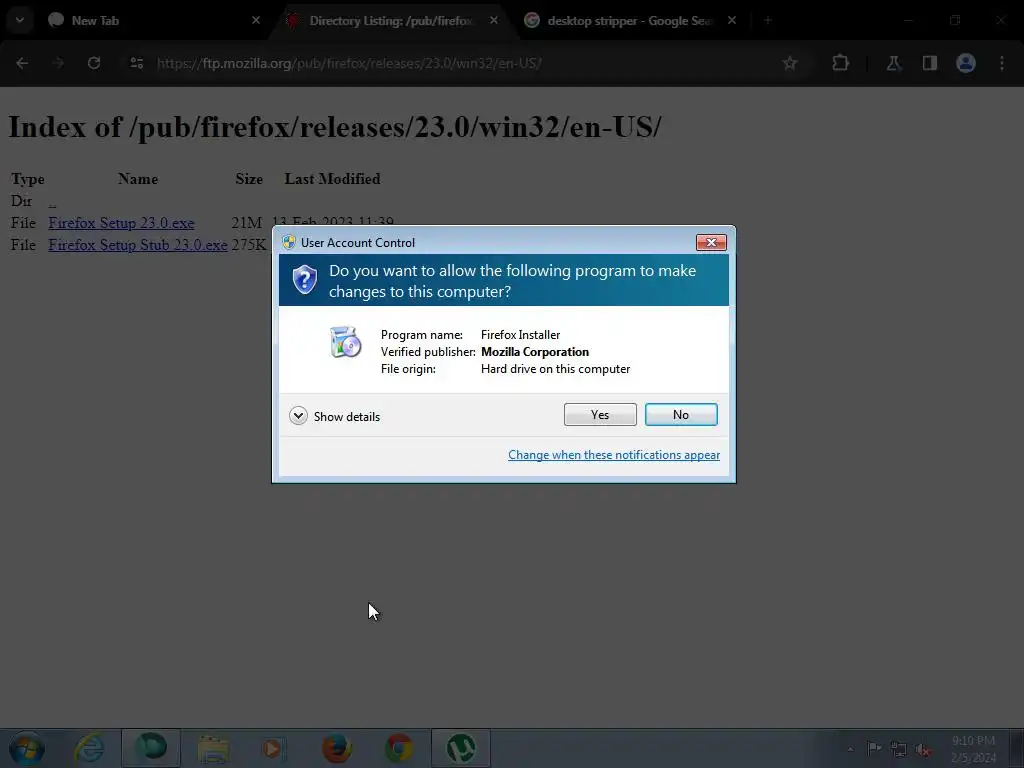This screenshot has height=768, width=1024.
Task: Click the Action Center flag tray icon
Action: pyautogui.click(x=874, y=748)
